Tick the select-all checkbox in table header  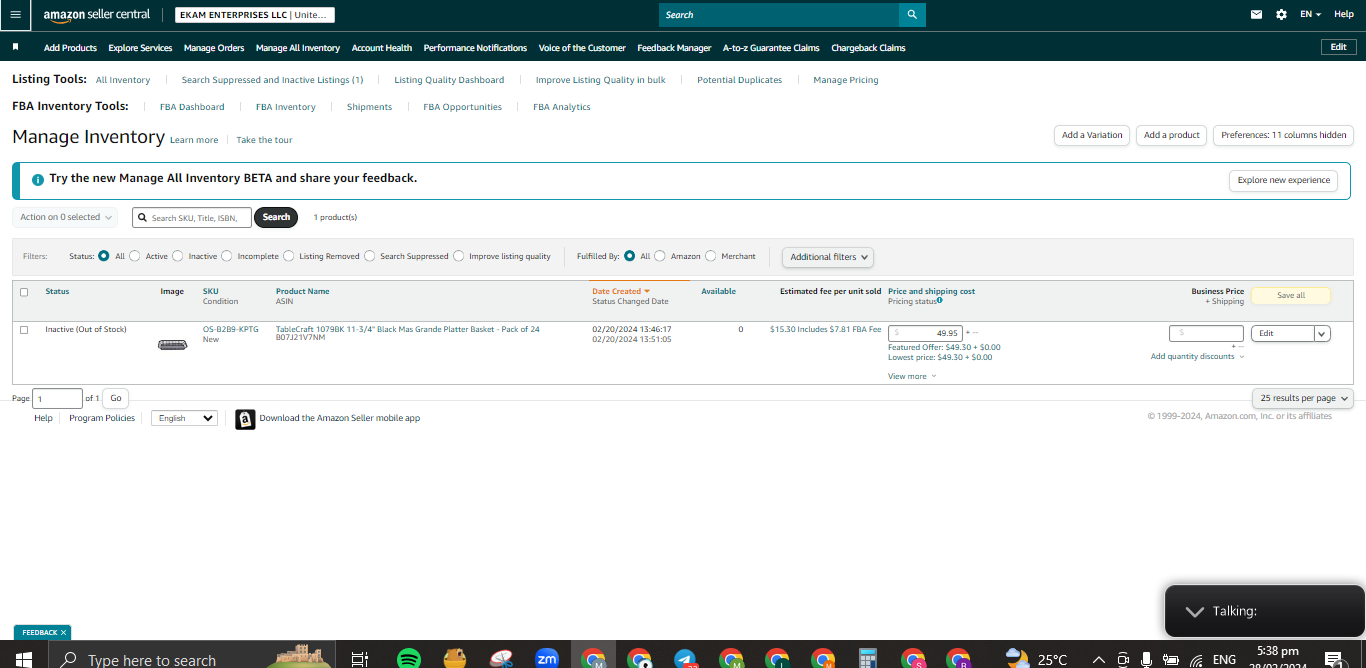point(24,292)
